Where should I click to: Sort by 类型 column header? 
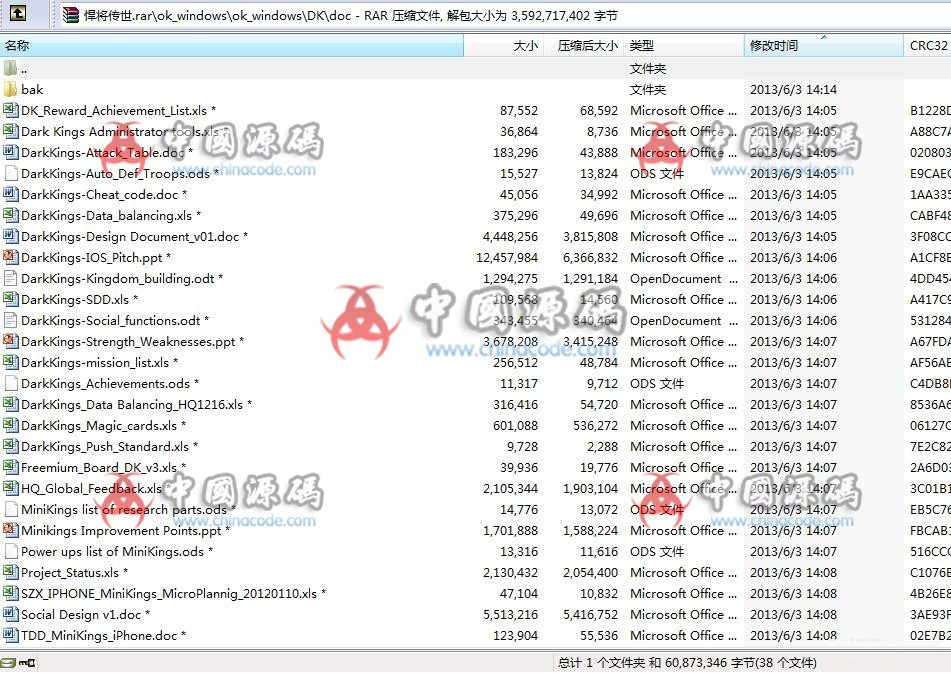tap(684, 45)
